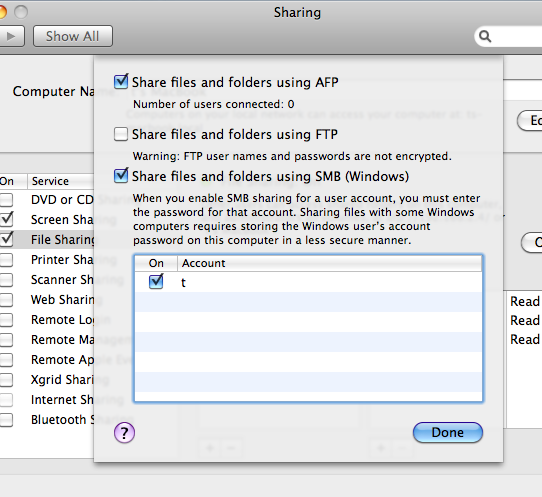
Task: Enable the Scanner Sharing service checkbox
Action: [7, 280]
